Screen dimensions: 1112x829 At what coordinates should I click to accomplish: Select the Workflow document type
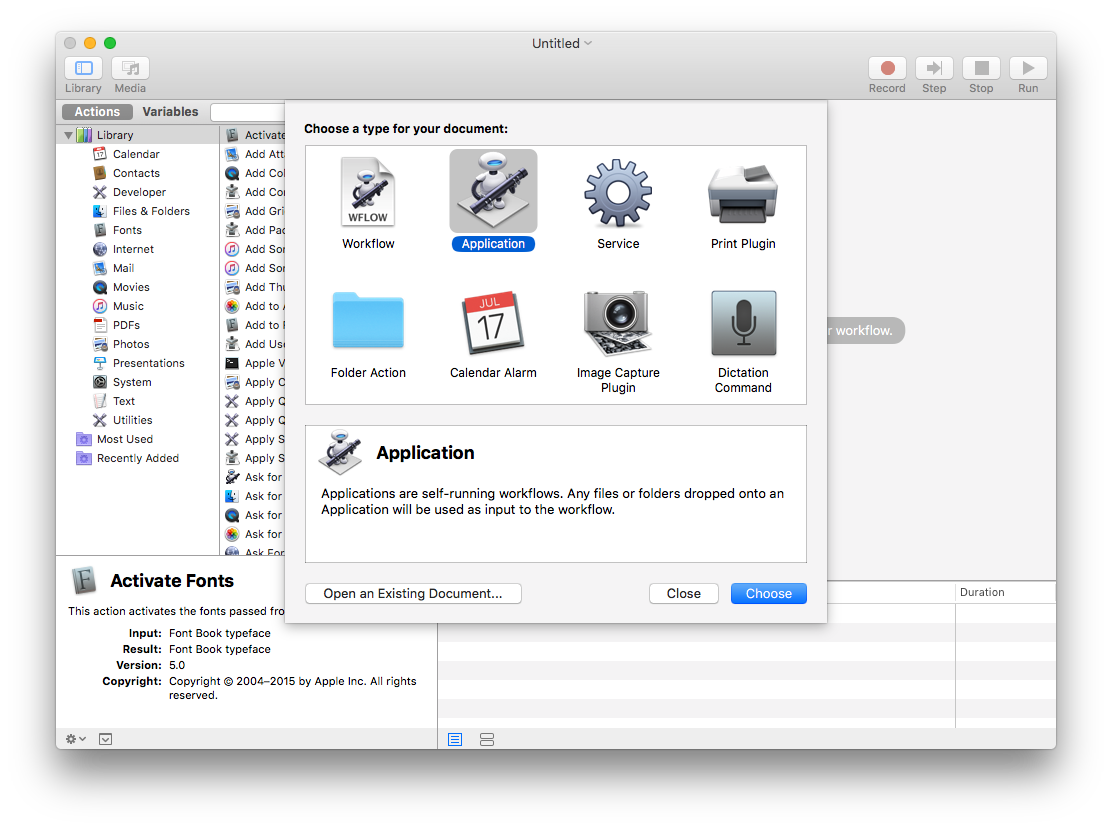(368, 203)
